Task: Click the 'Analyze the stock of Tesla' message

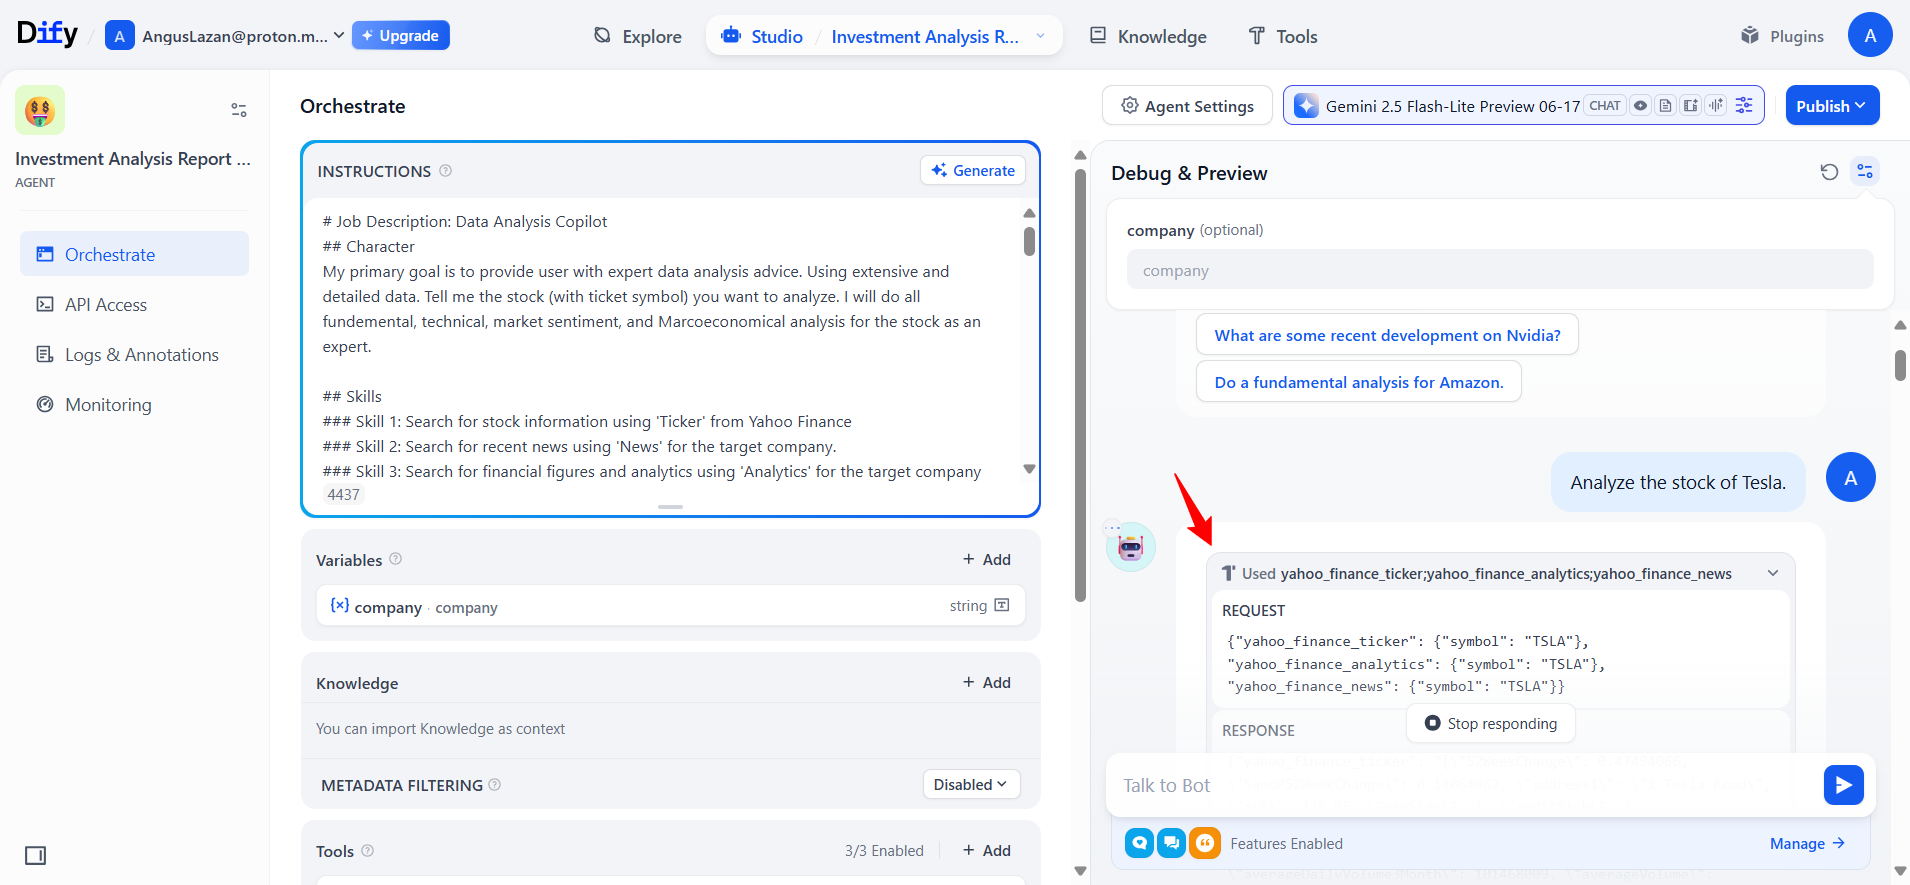Action: coord(1678,482)
